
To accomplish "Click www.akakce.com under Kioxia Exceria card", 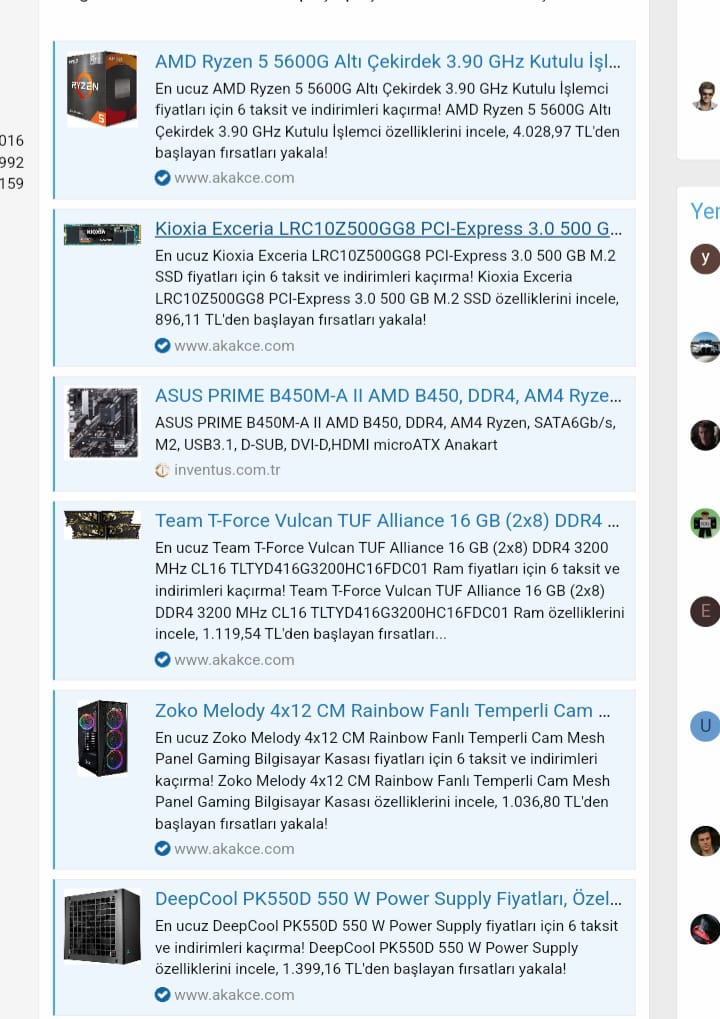I will point(234,346).
